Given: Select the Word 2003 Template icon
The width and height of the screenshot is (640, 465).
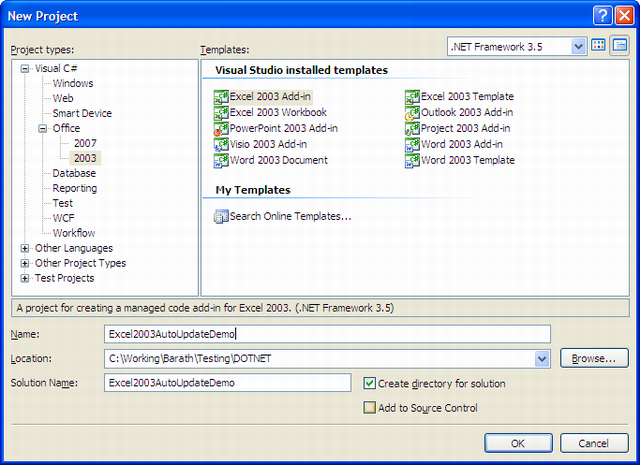Looking at the screenshot, I should [x=412, y=160].
